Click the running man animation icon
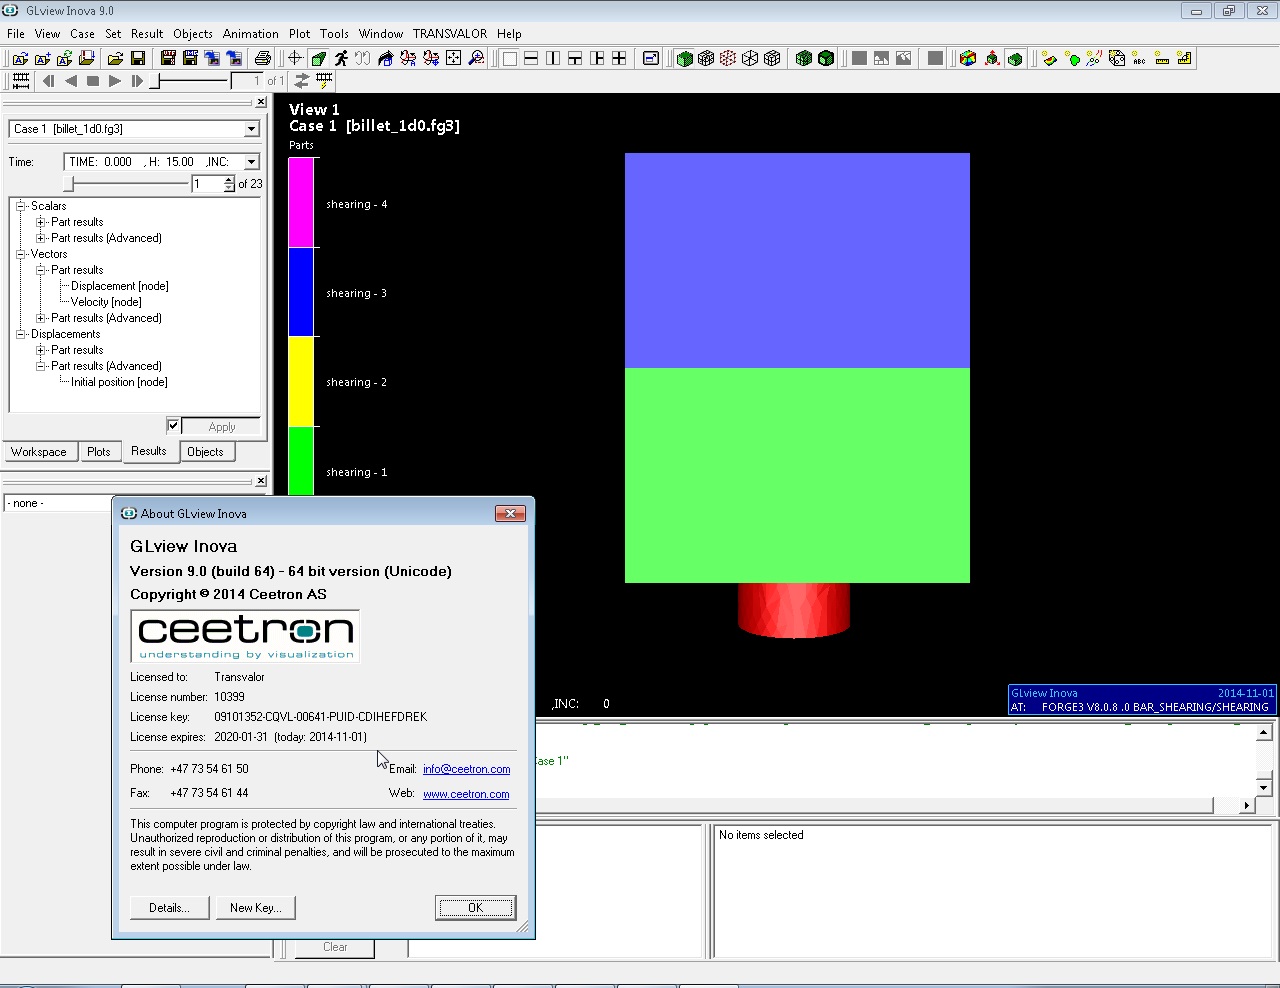 [x=341, y=58]
